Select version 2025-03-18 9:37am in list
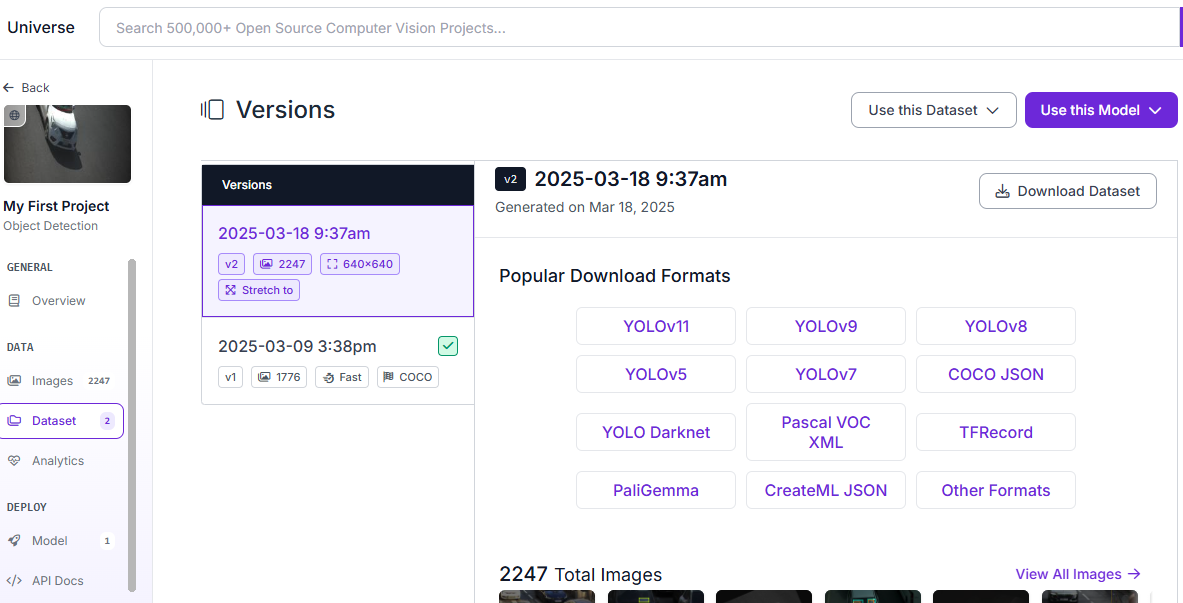The image size is (1183, 603). pyautogui.click(x=338, y=261)
